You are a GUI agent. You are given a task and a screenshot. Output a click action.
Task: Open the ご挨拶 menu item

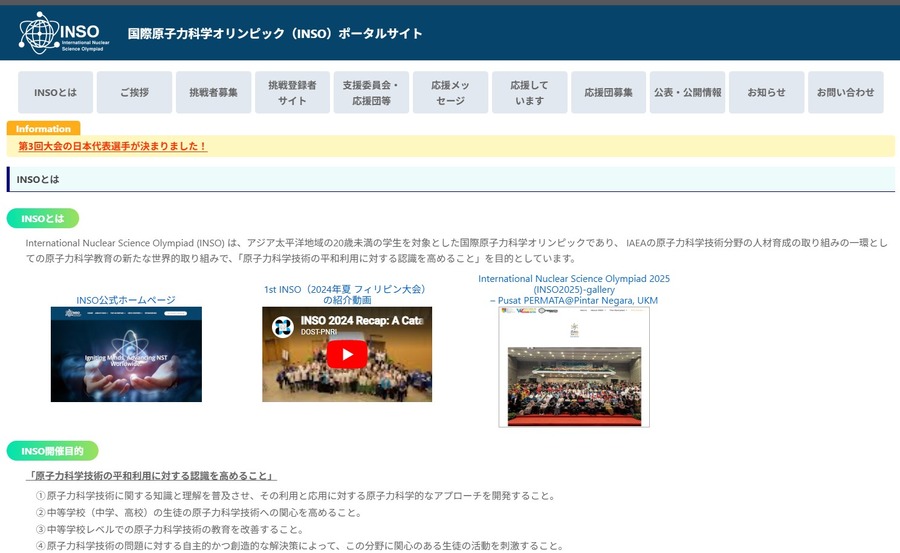134,92
